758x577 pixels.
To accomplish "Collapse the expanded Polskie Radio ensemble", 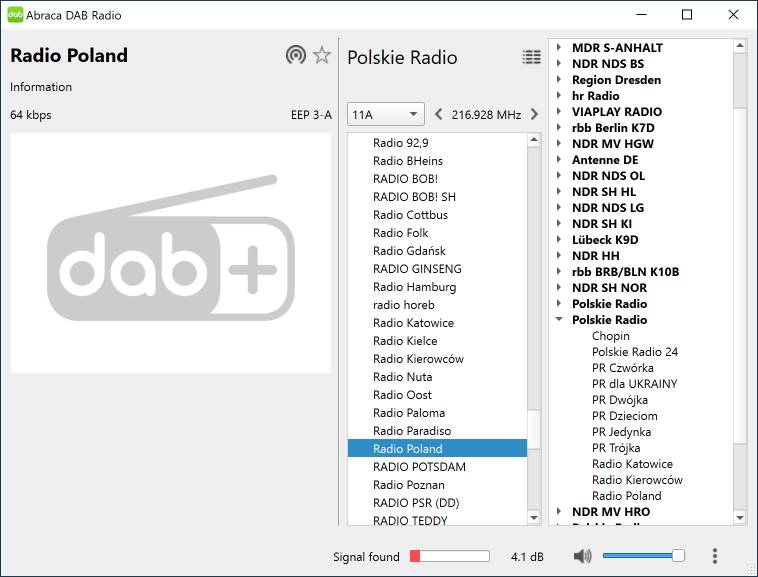I will pyautogui.click(x=559, y=320).
